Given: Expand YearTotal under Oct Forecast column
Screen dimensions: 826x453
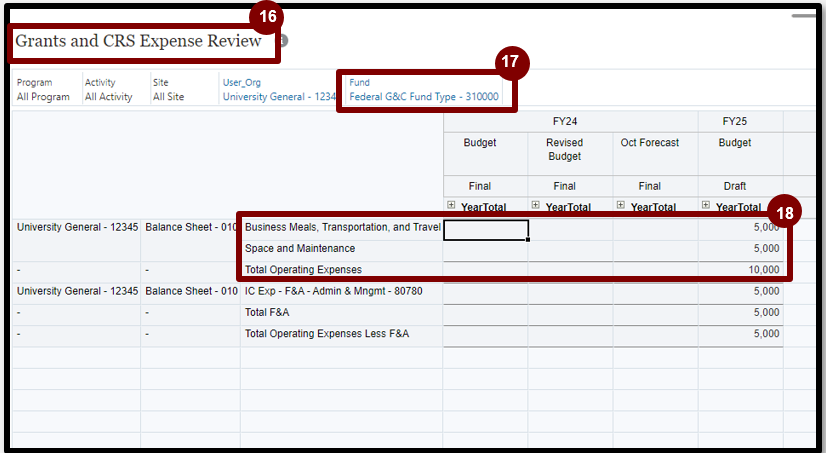Looking at the screenshot, I should point(621,205).
